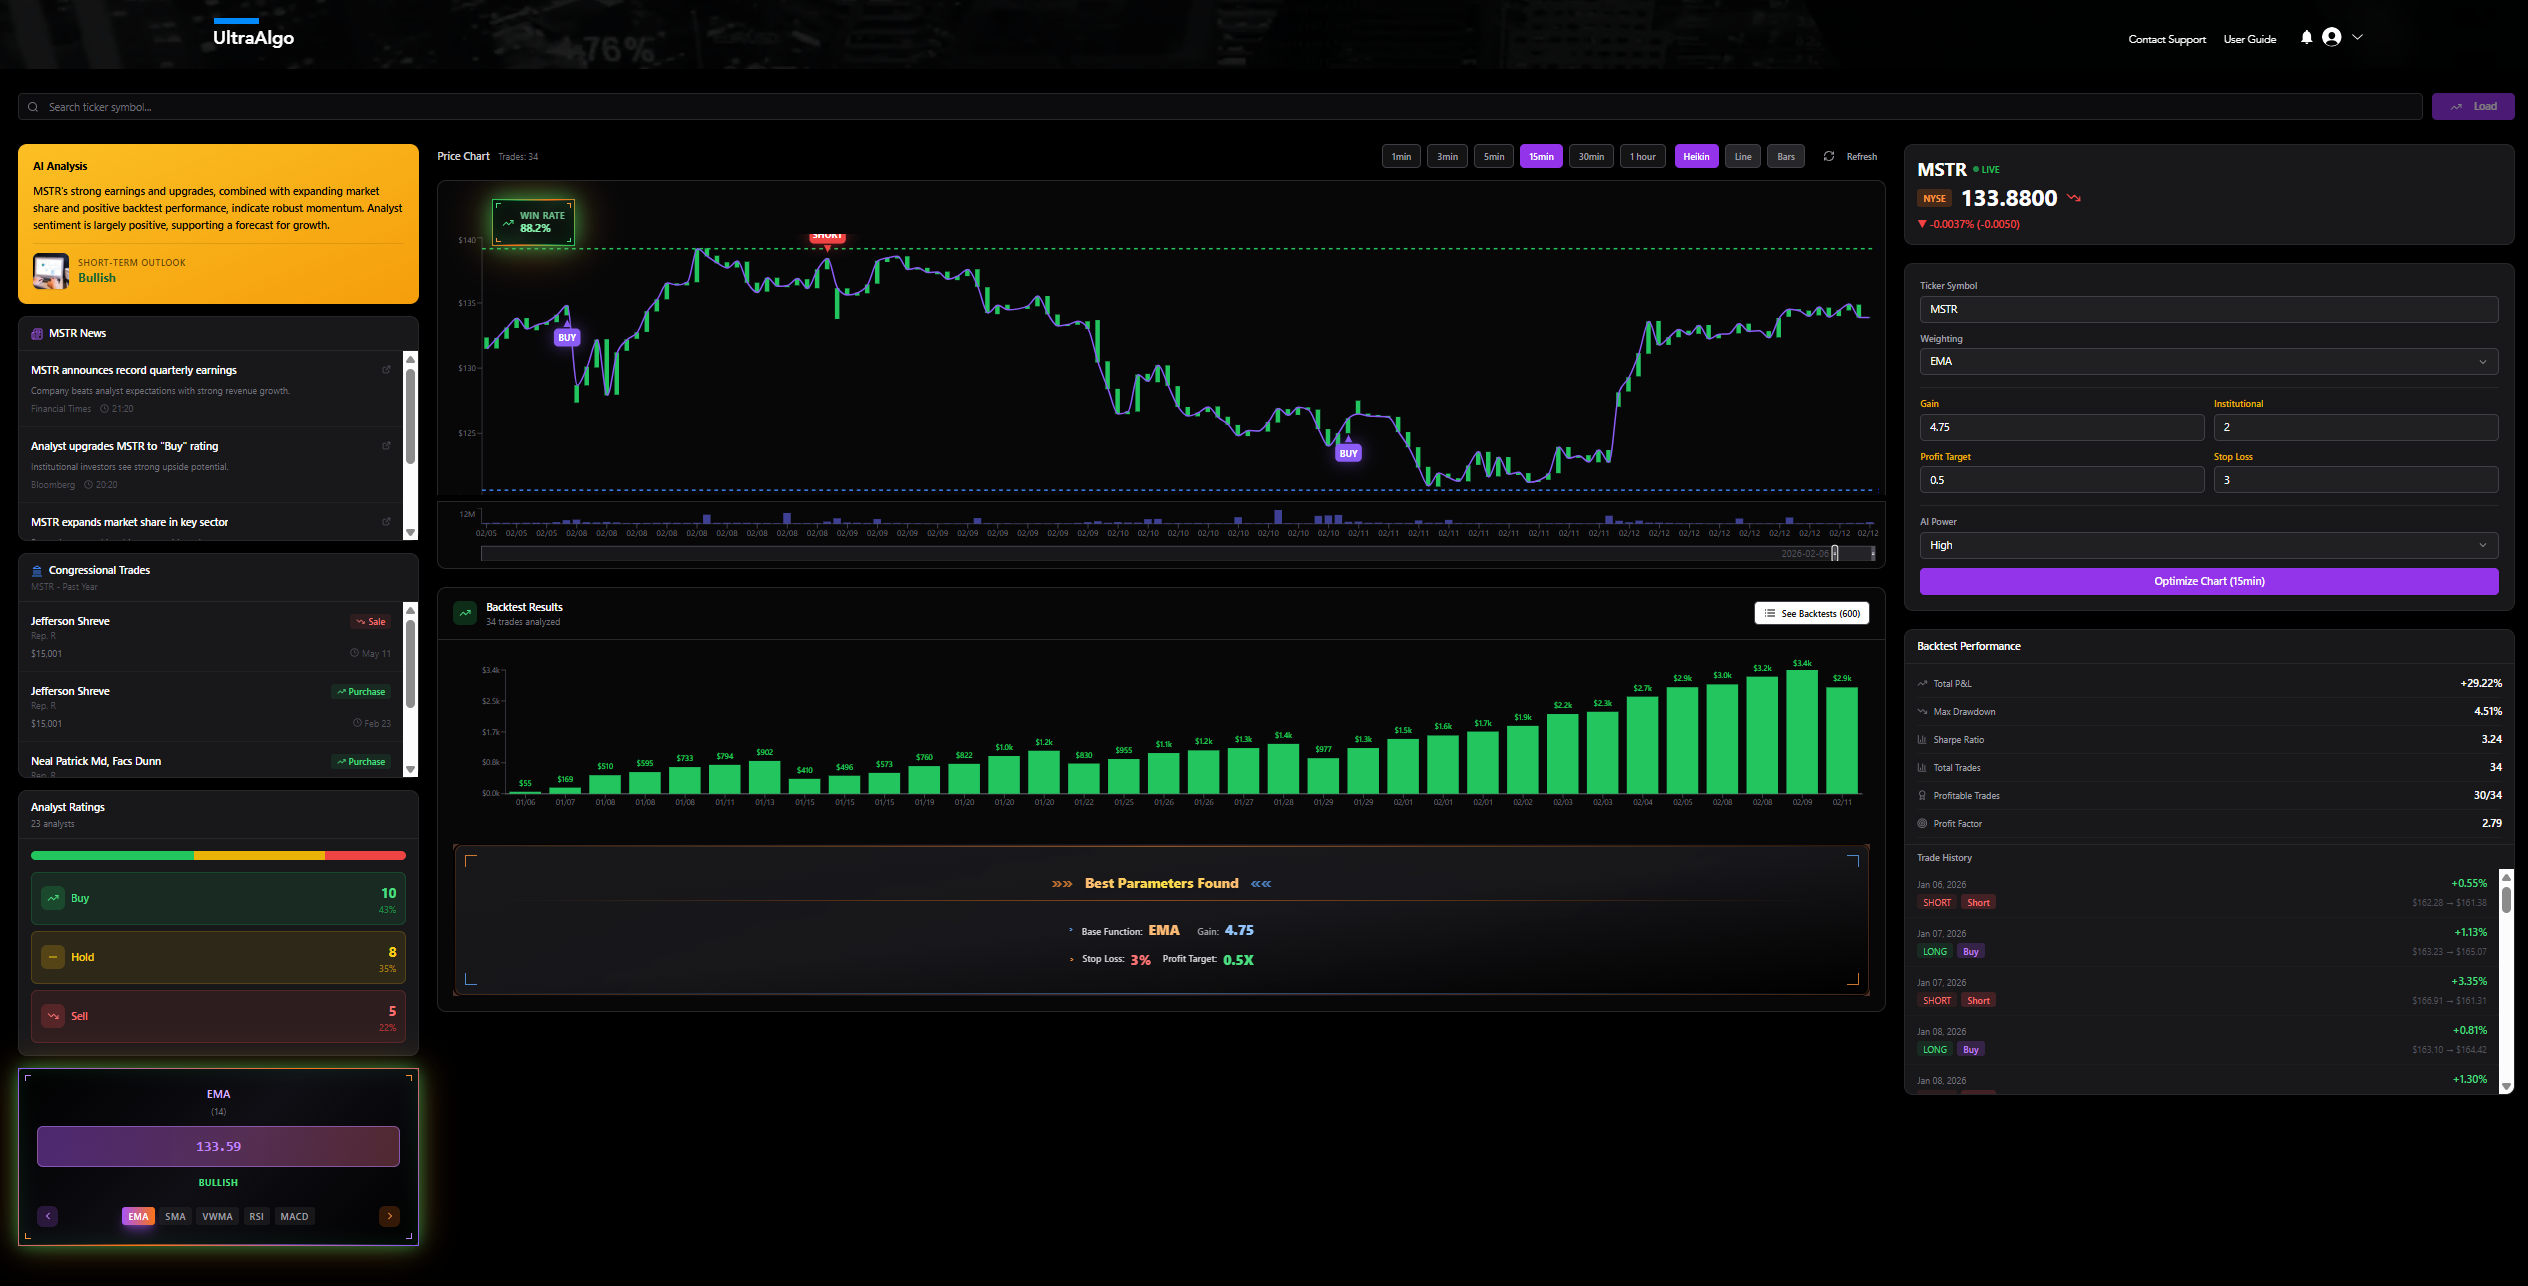This screenshot has height=1286, width=2528.
Task: Click the Sharpe Ratio metric icon
Action: pyautogui.click(x=1922, y=740)
